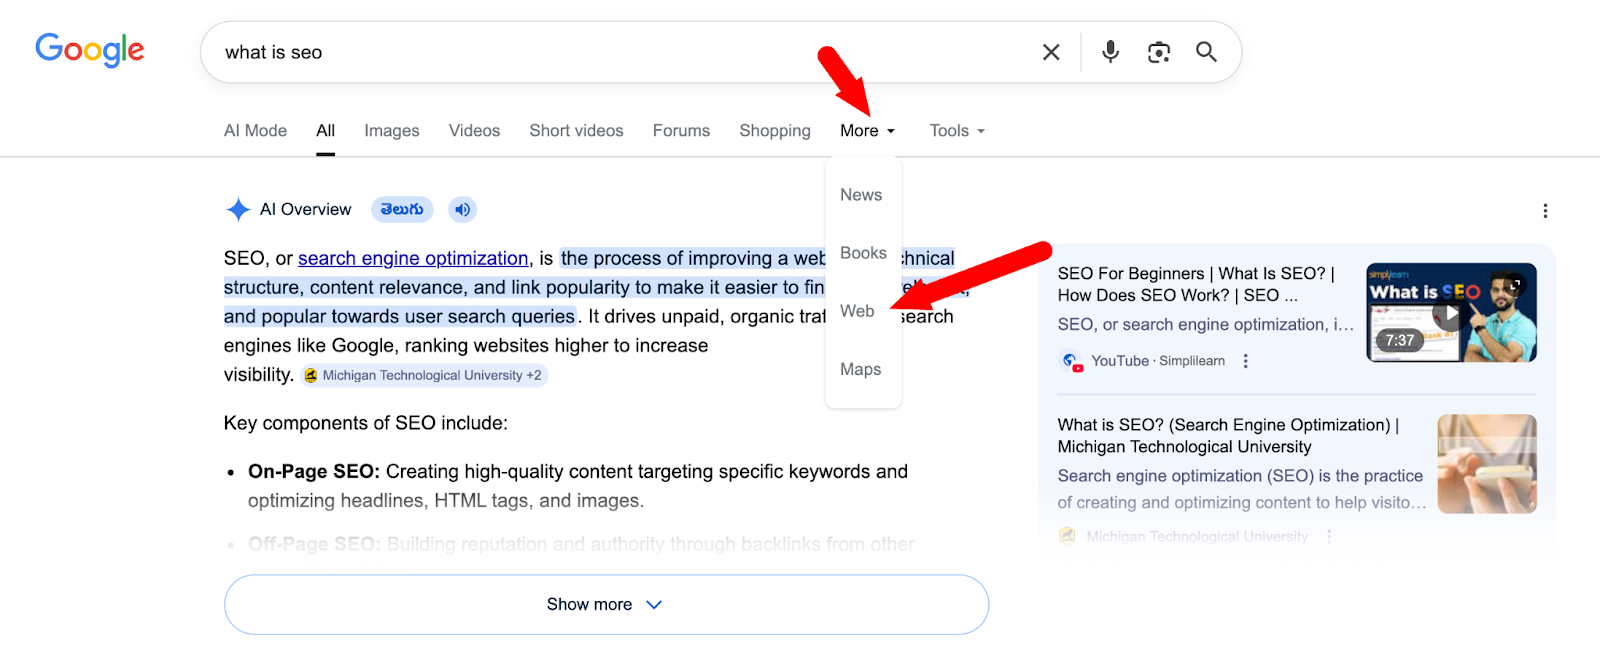Screen dimensions: 1600x658
Task: Choose Maps from More menu
Action: tap(860, 369)
